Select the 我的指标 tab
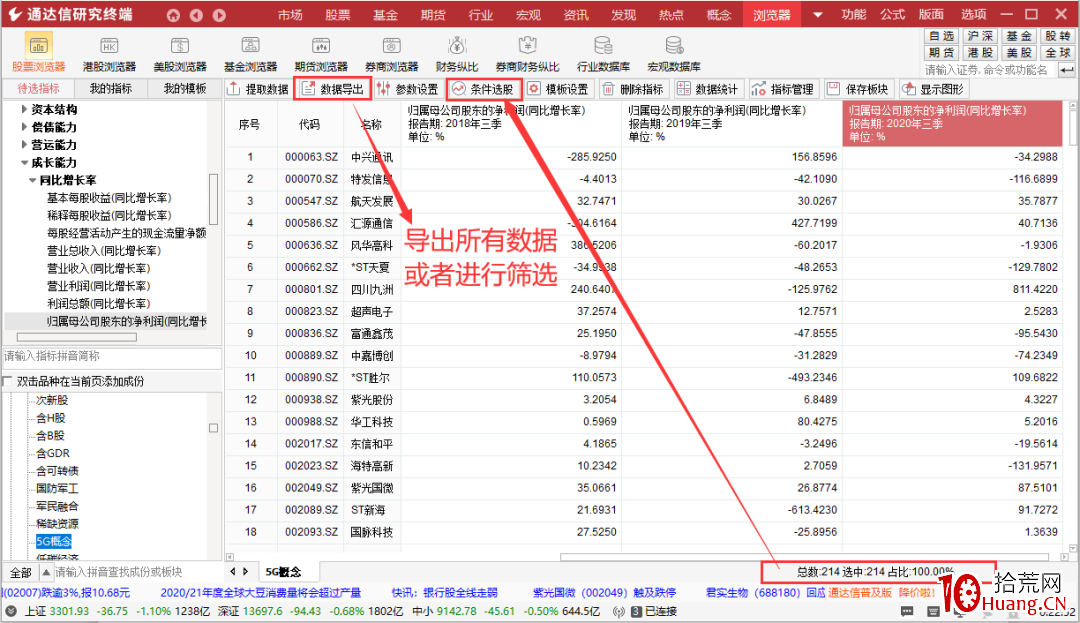The image size is (1080, 623). coord(110,88)
